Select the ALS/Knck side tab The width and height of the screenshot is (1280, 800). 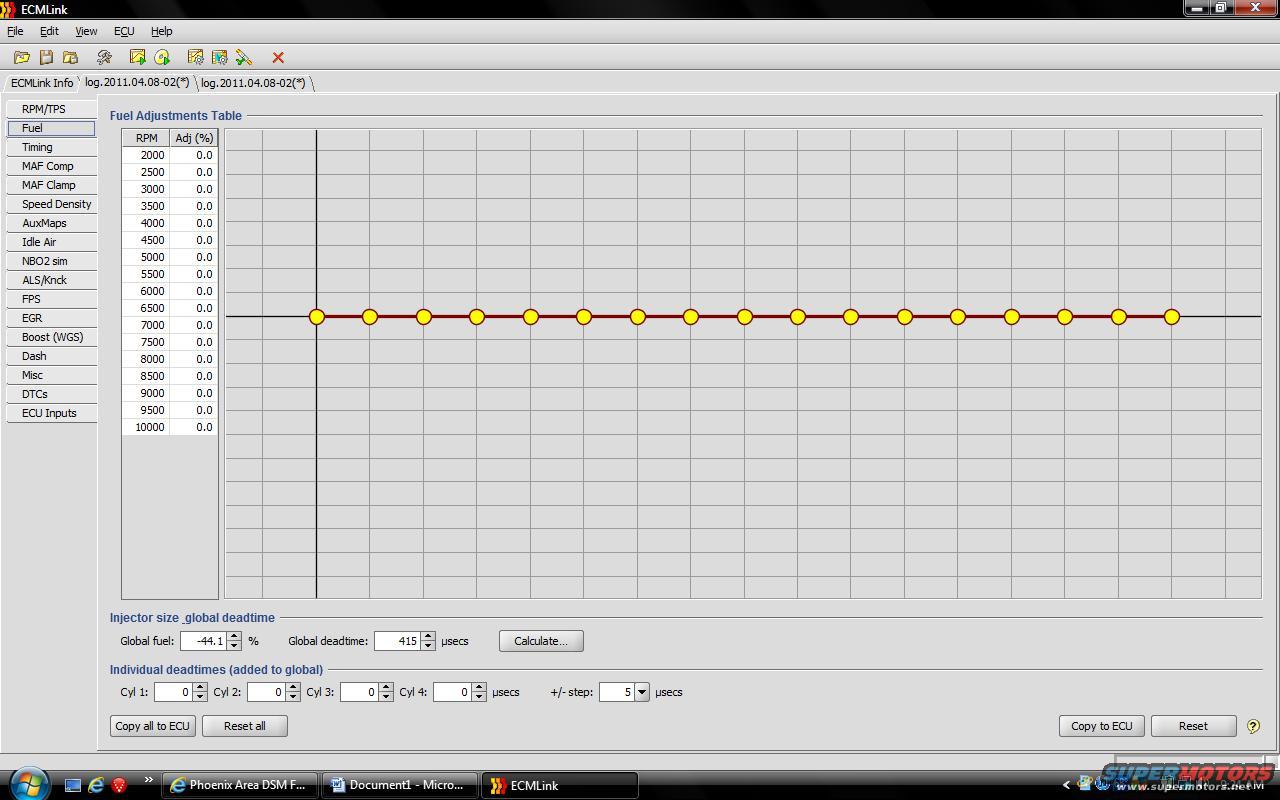click(x=51, y=280)
